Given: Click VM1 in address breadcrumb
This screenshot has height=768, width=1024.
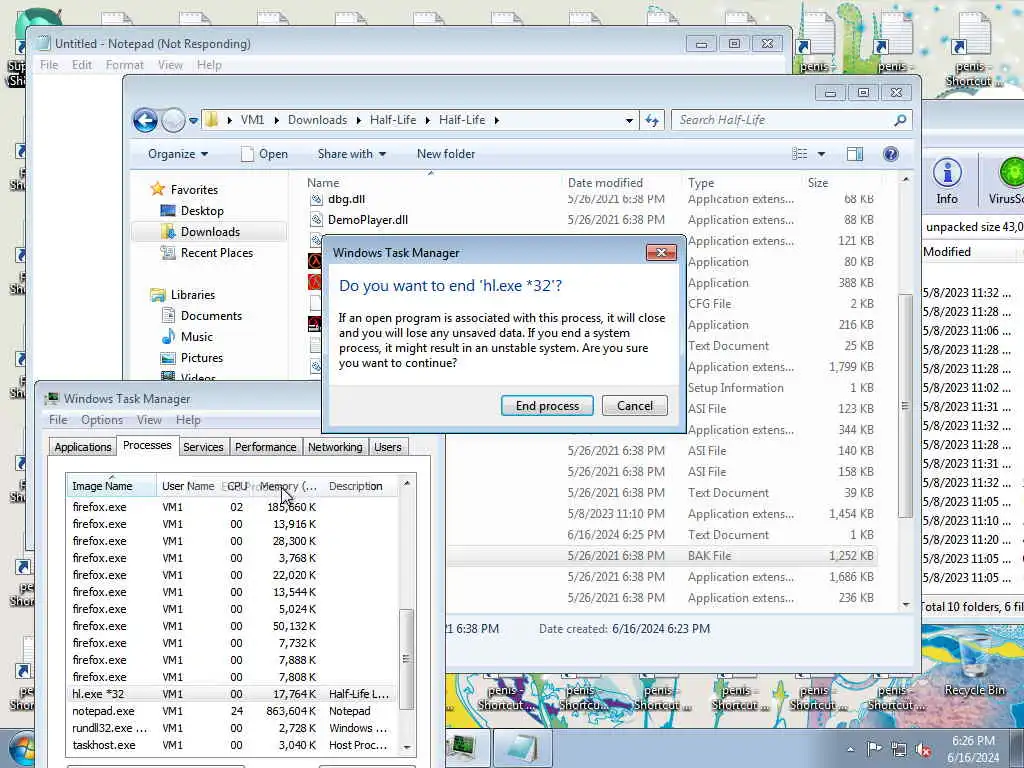Looking at the screenshot, I should pyautogui.click(x=252, y=120).
